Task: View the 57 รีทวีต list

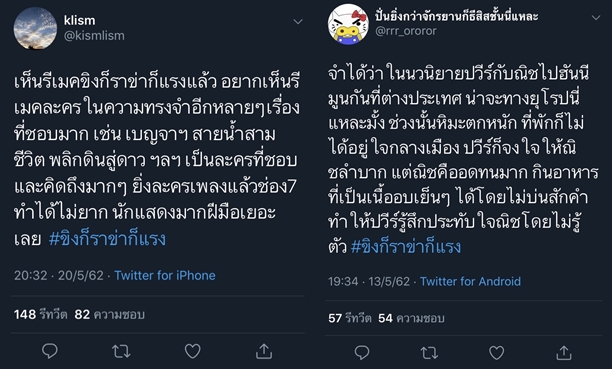Action: tap(350, 318)
